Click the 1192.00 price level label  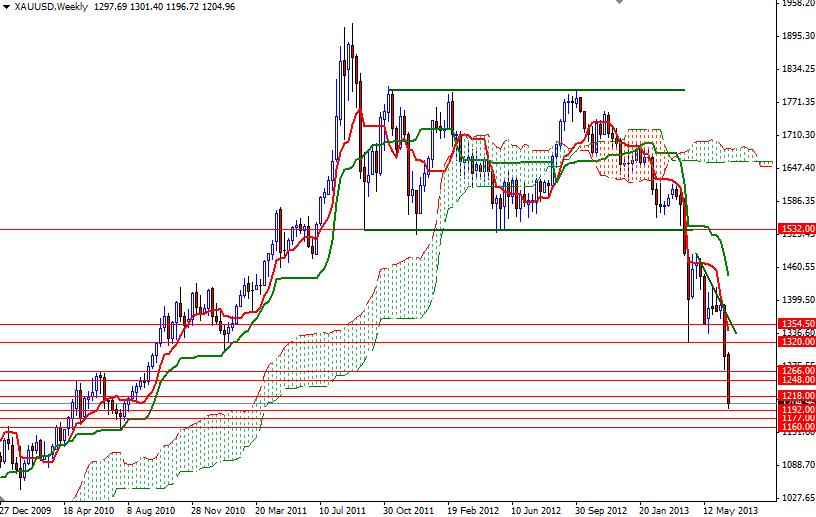795,410
